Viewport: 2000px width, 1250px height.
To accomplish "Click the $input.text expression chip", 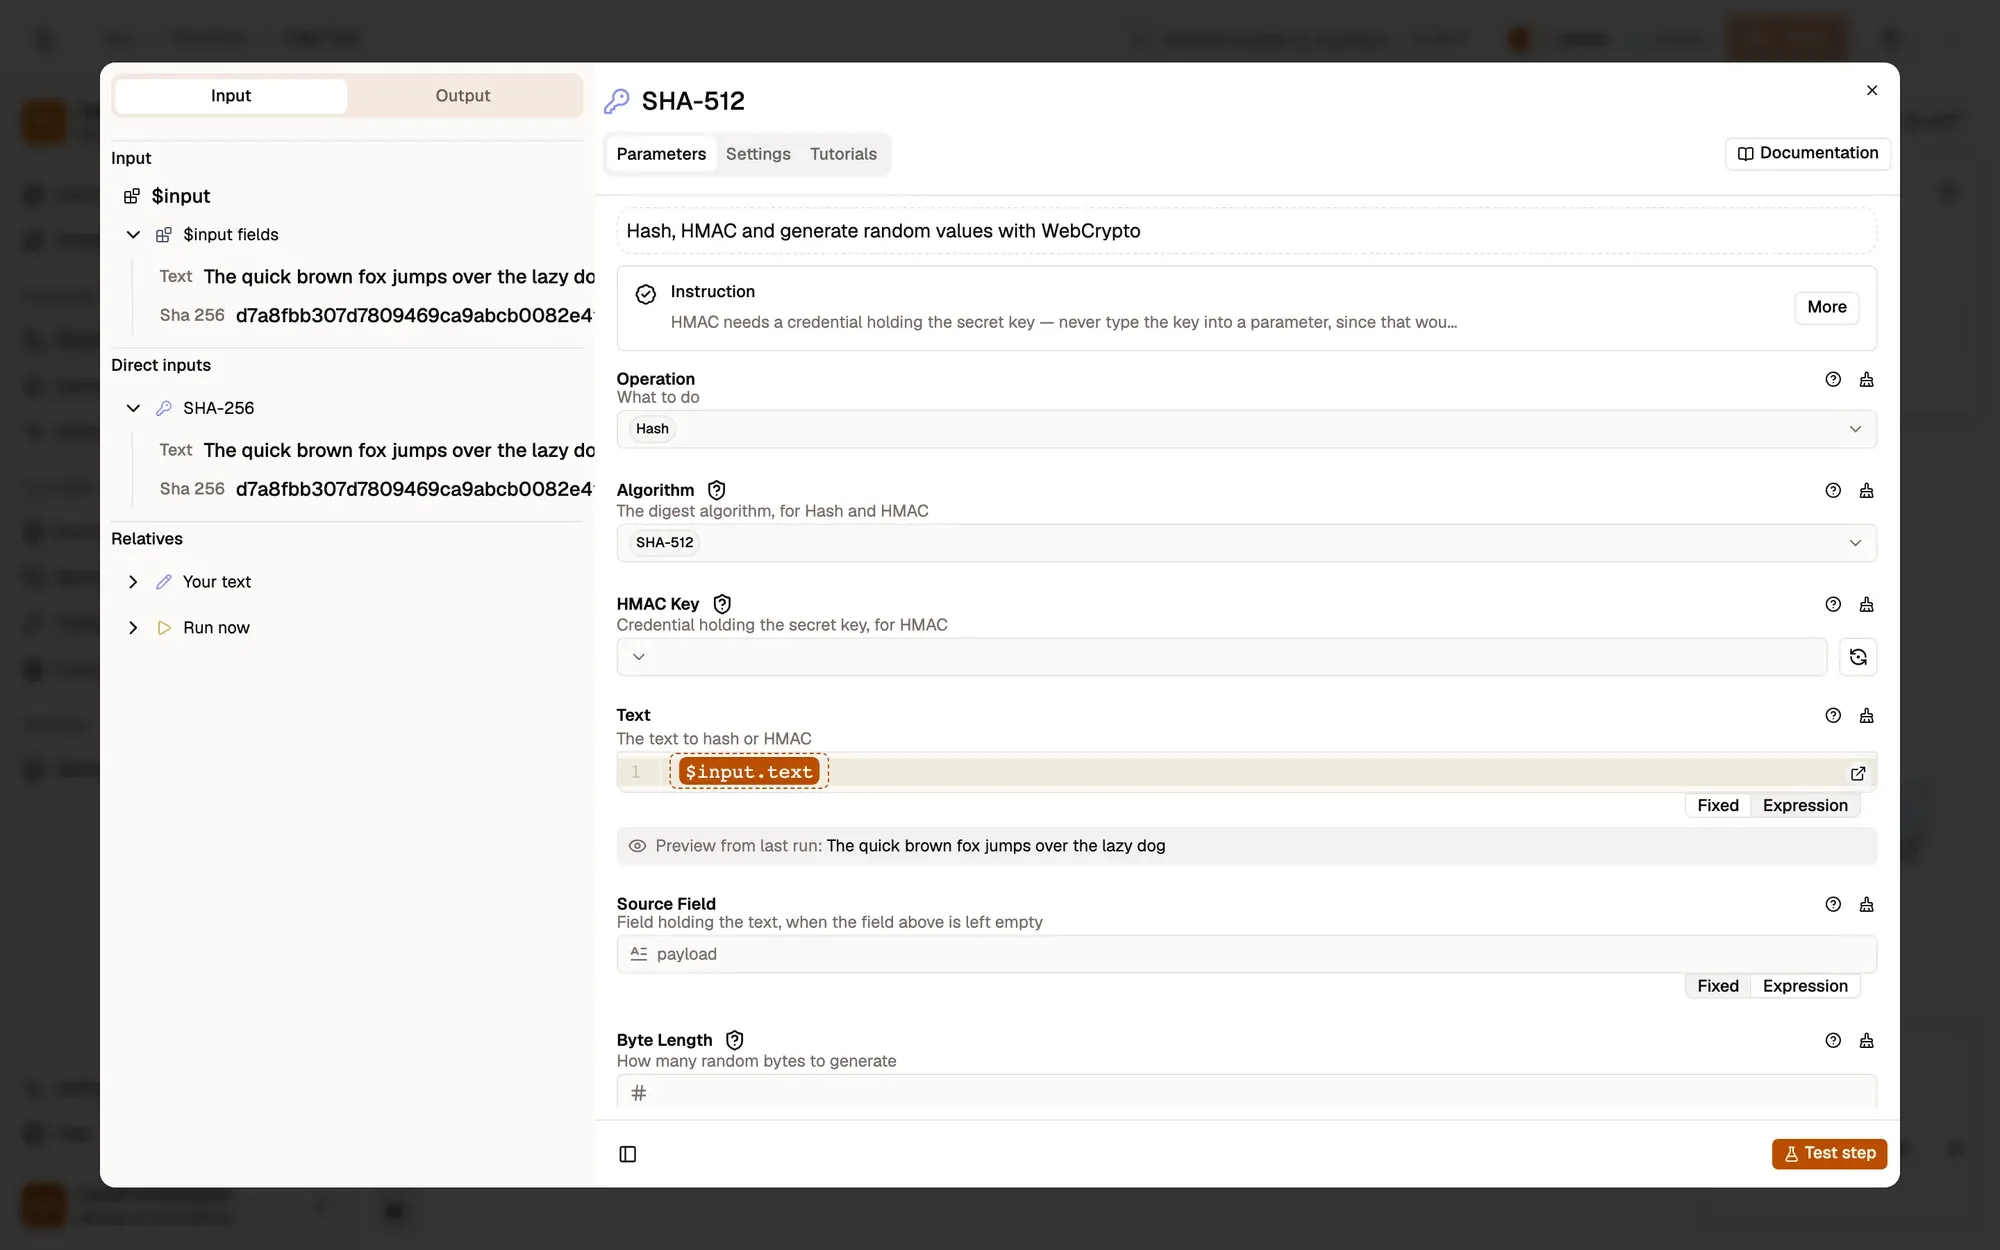I will [749, 772].
